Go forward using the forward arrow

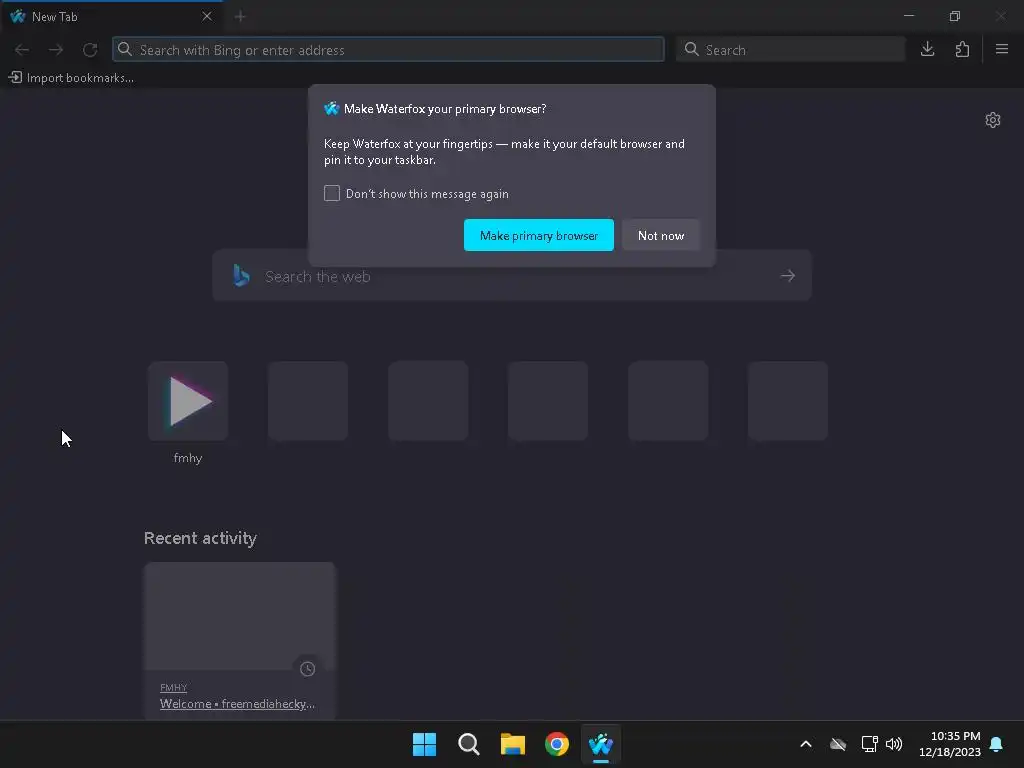(56, 50)
